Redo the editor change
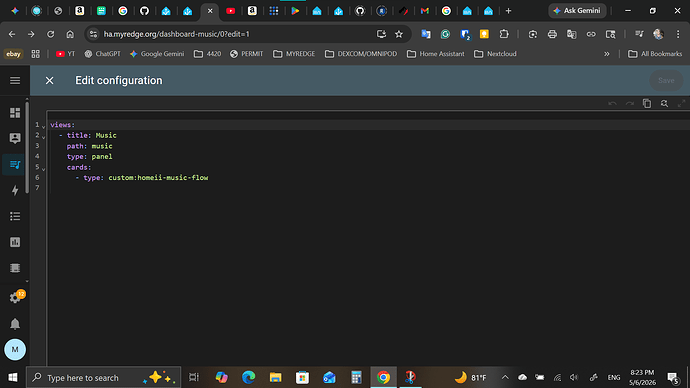The height and width of the screenshot is (388, 690). [x=630, y=103]
